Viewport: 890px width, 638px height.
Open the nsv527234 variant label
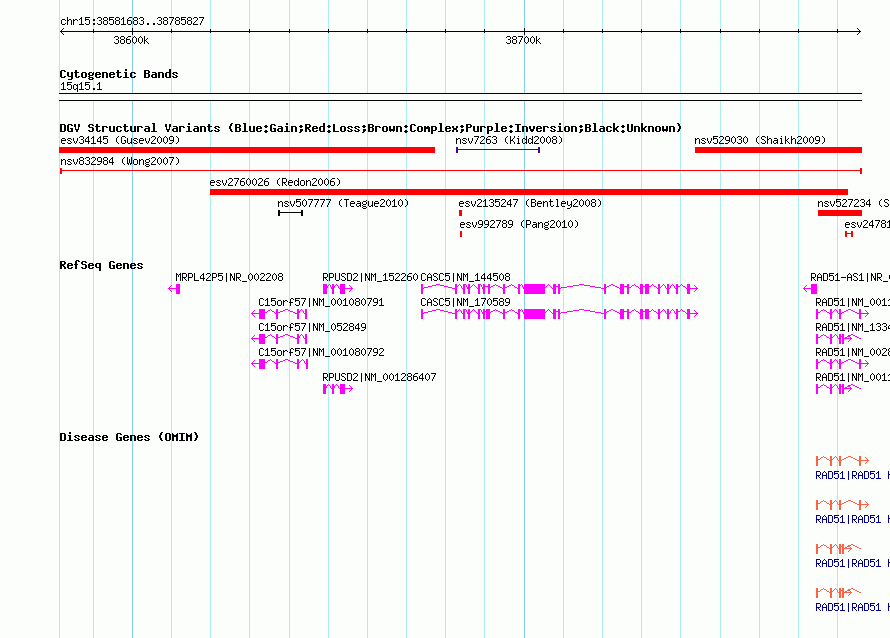click(x=853, y=203)
